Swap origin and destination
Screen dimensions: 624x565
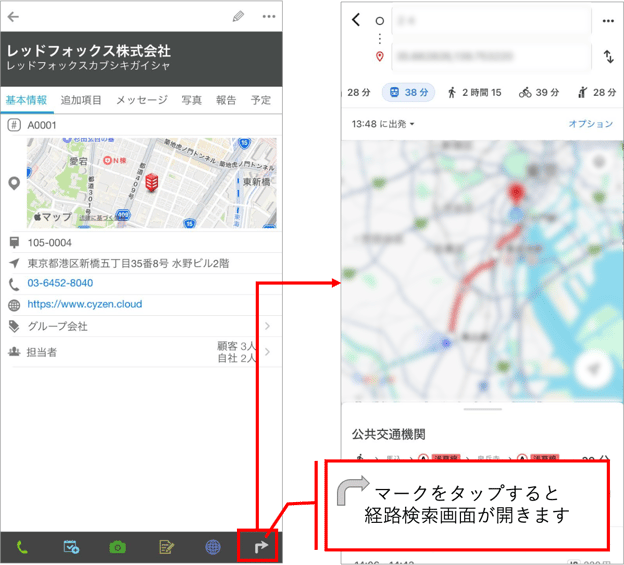(x=609, y=56)
